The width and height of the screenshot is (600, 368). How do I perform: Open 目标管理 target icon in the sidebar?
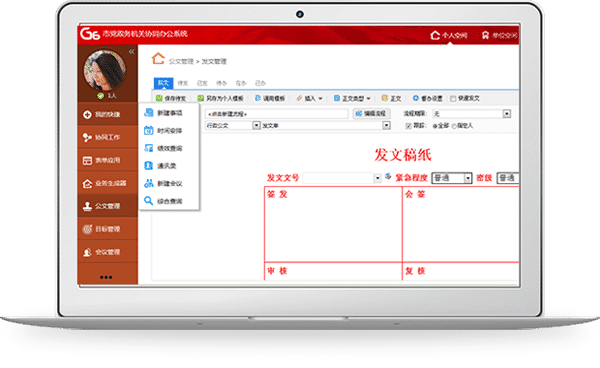tap(87, 229)
